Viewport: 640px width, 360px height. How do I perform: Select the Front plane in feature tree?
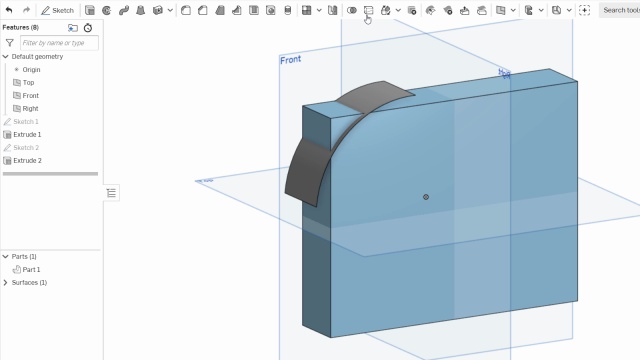tap(31, 96)
